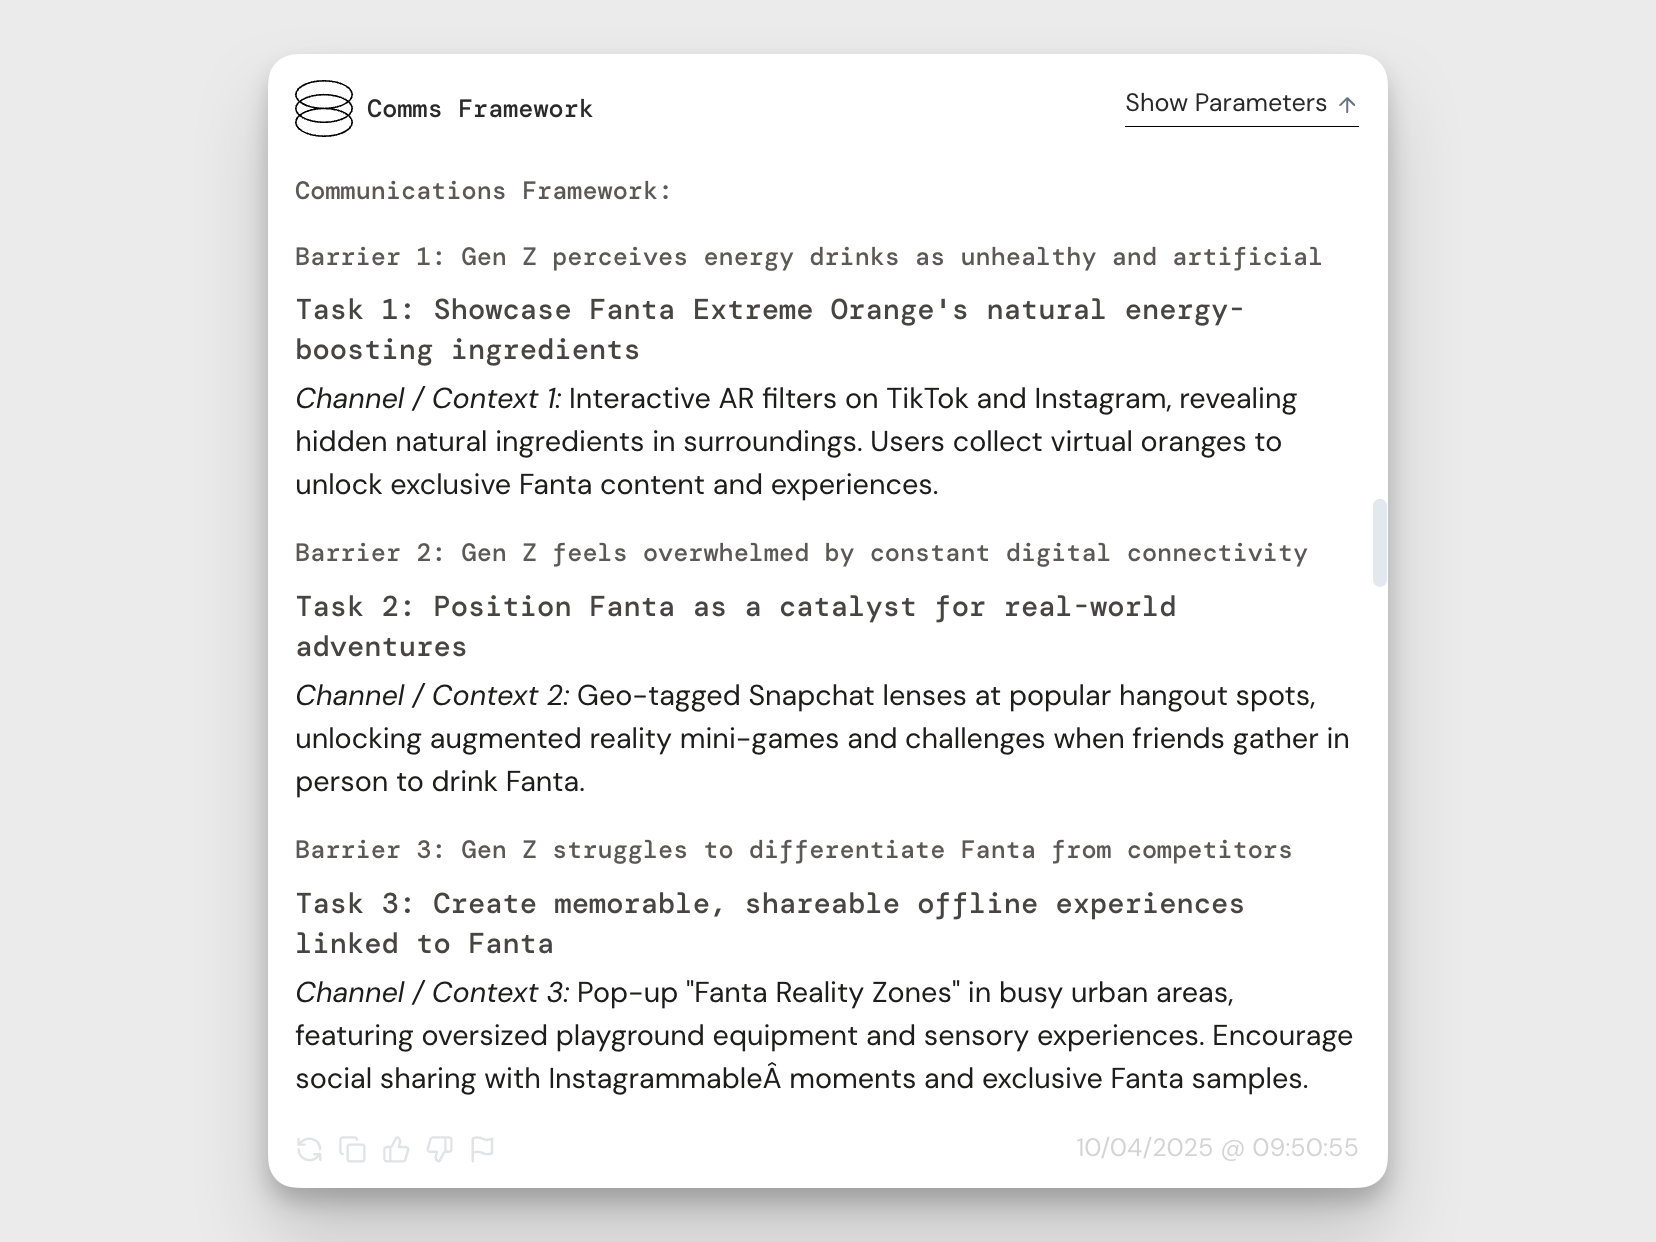Image resolution: width=1656 pixels, height=1242 pixels.
Task: Click the regenerate response icon
Action: pyautogui.click(x=310, y=1149)
